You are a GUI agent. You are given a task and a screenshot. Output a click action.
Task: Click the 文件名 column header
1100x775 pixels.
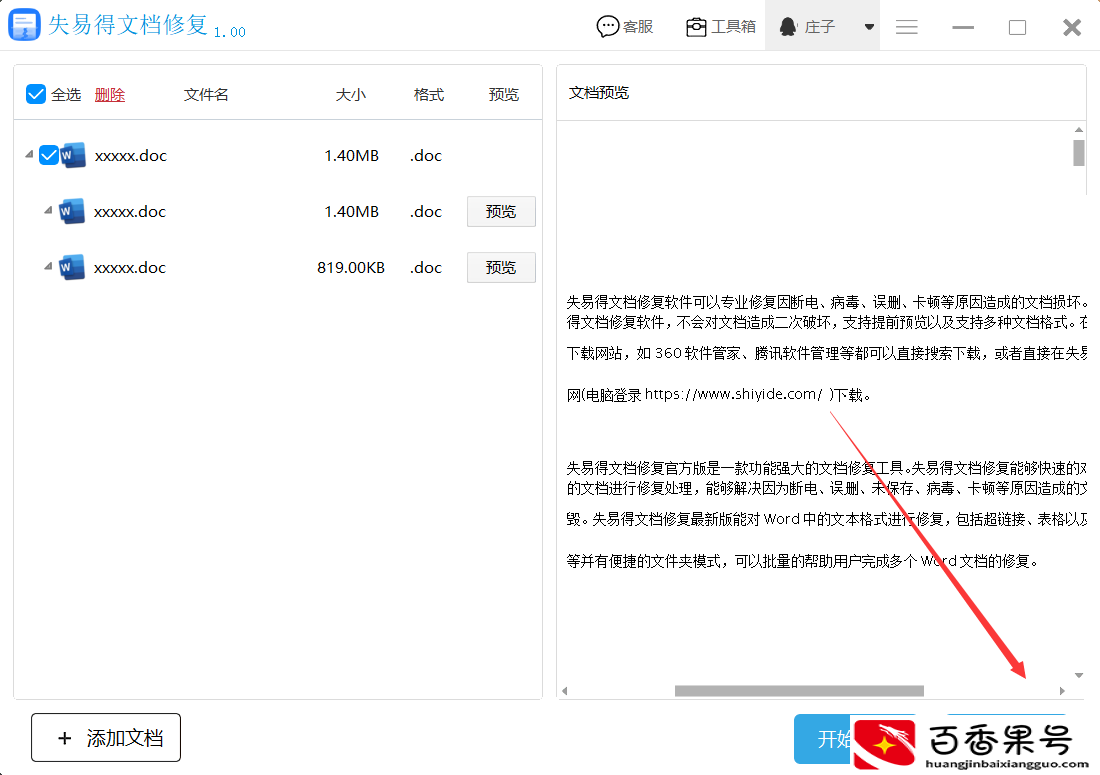point(206,95)
